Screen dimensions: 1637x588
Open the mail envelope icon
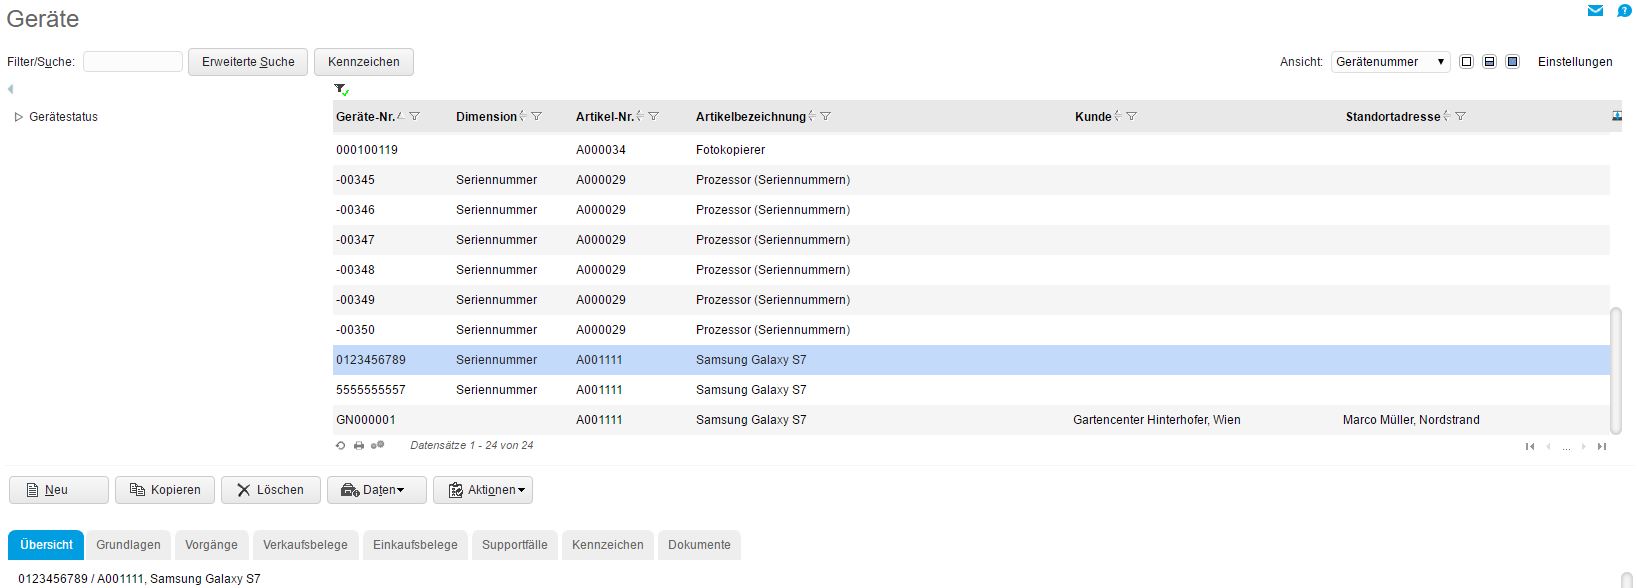[x=1595, y=11]
